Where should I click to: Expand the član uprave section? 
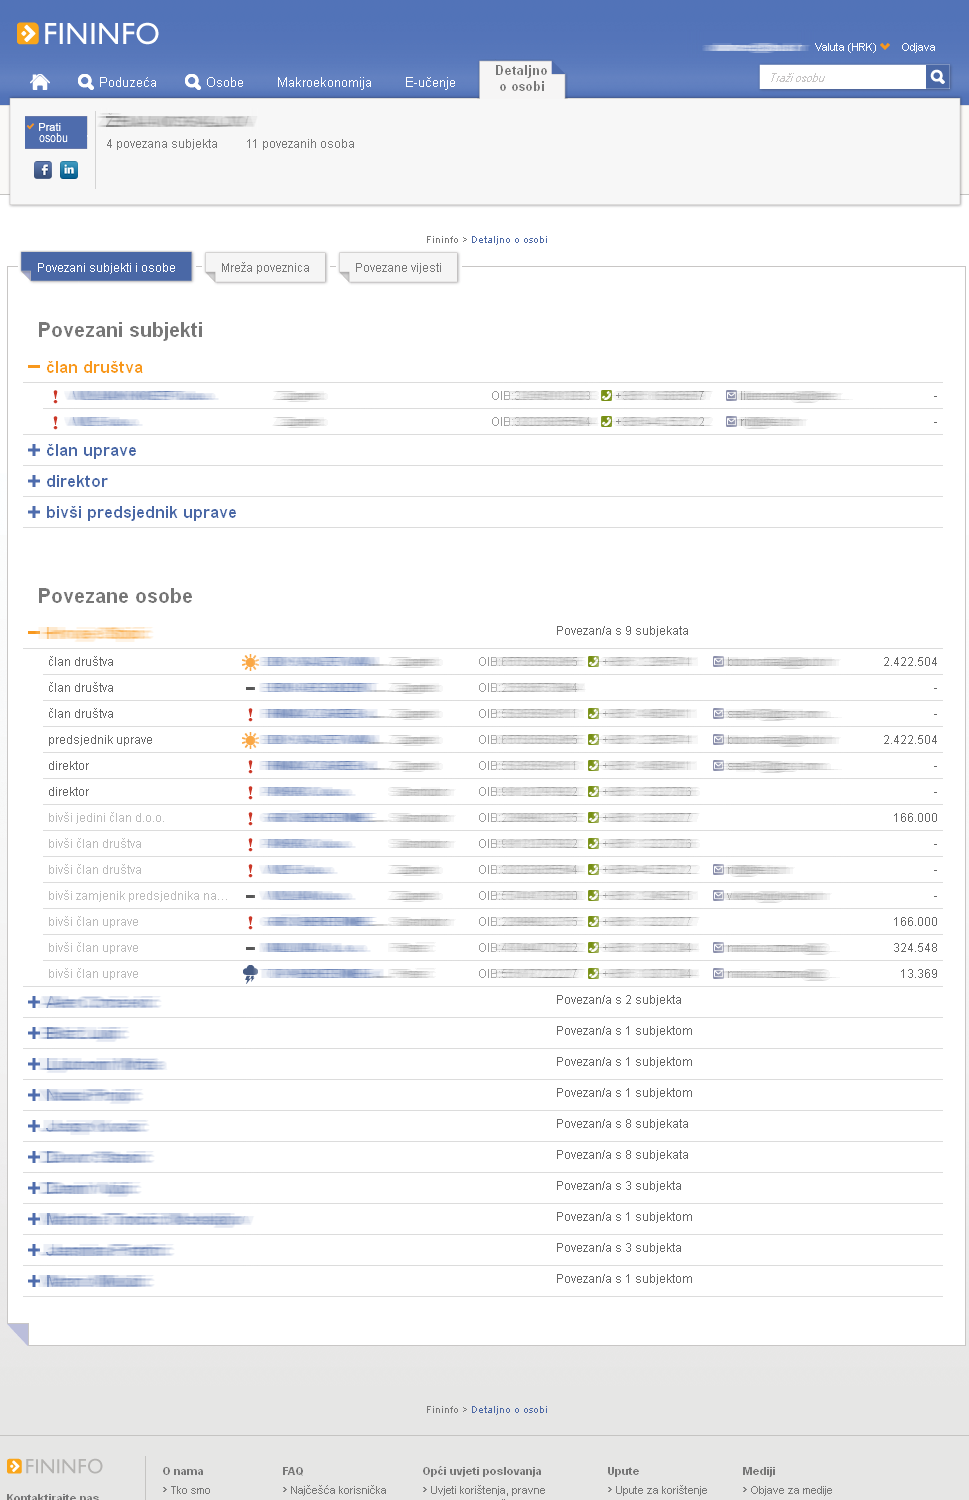click(34, 451)
